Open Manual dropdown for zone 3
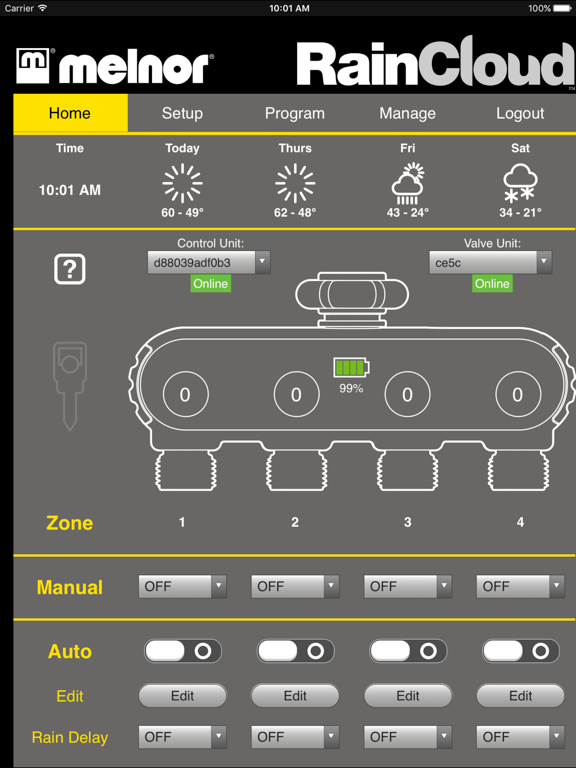 tap(408, 586)
